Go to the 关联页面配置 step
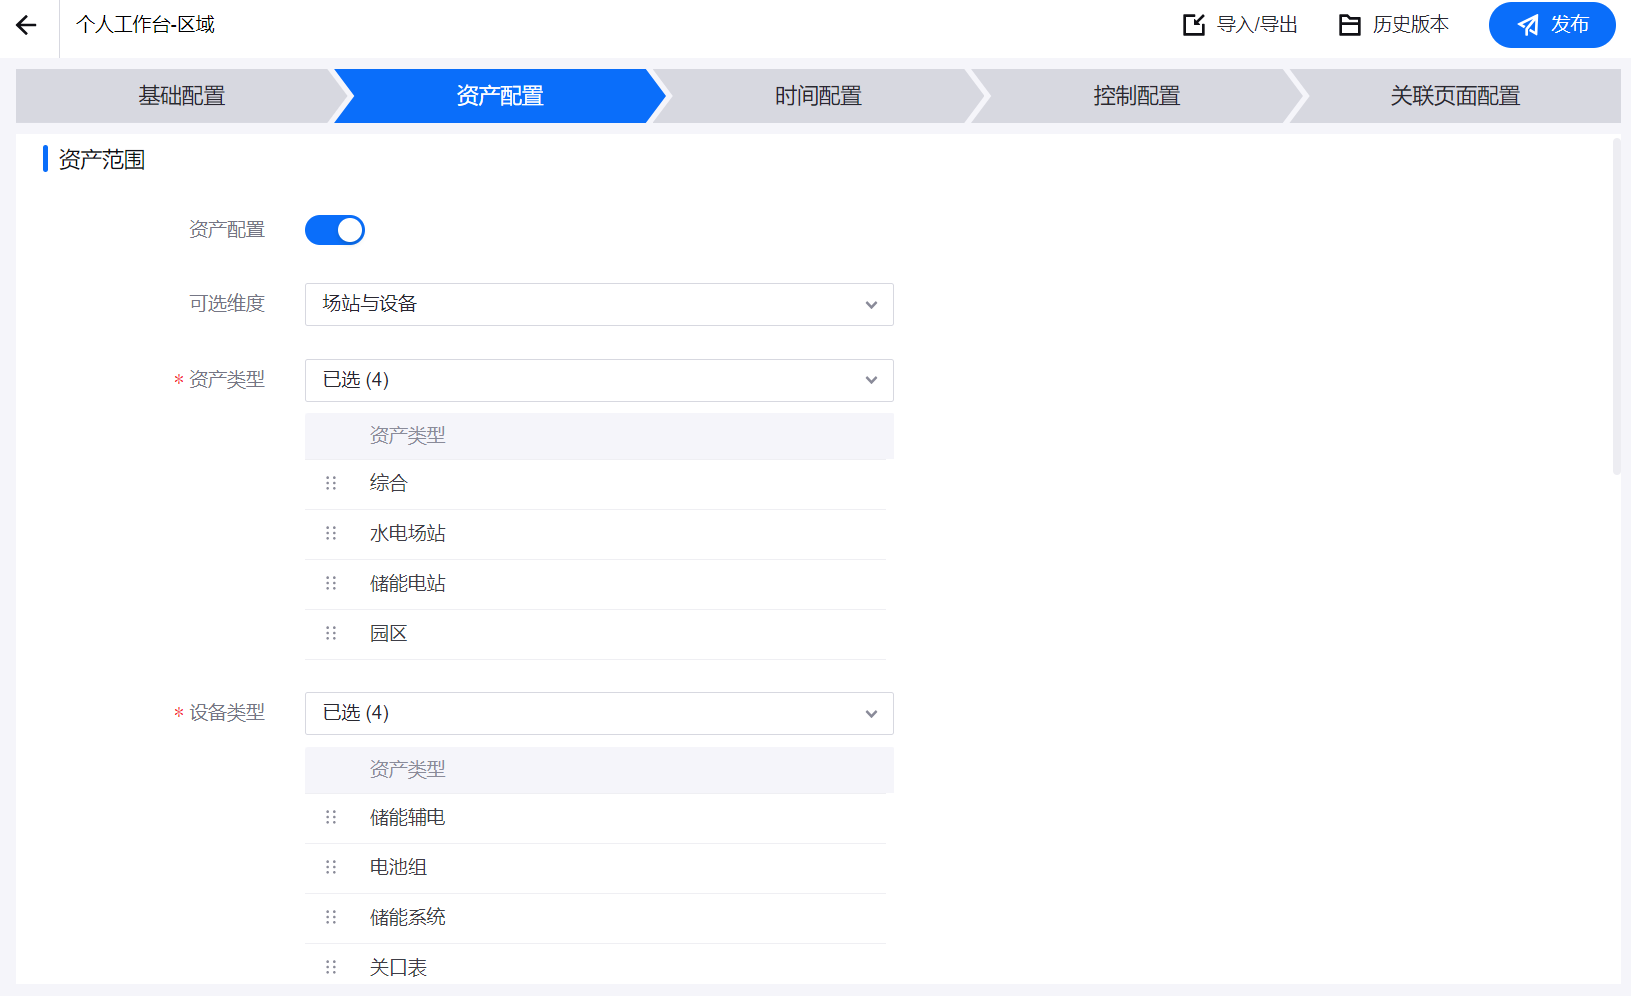 click(x=1455, y=95)
